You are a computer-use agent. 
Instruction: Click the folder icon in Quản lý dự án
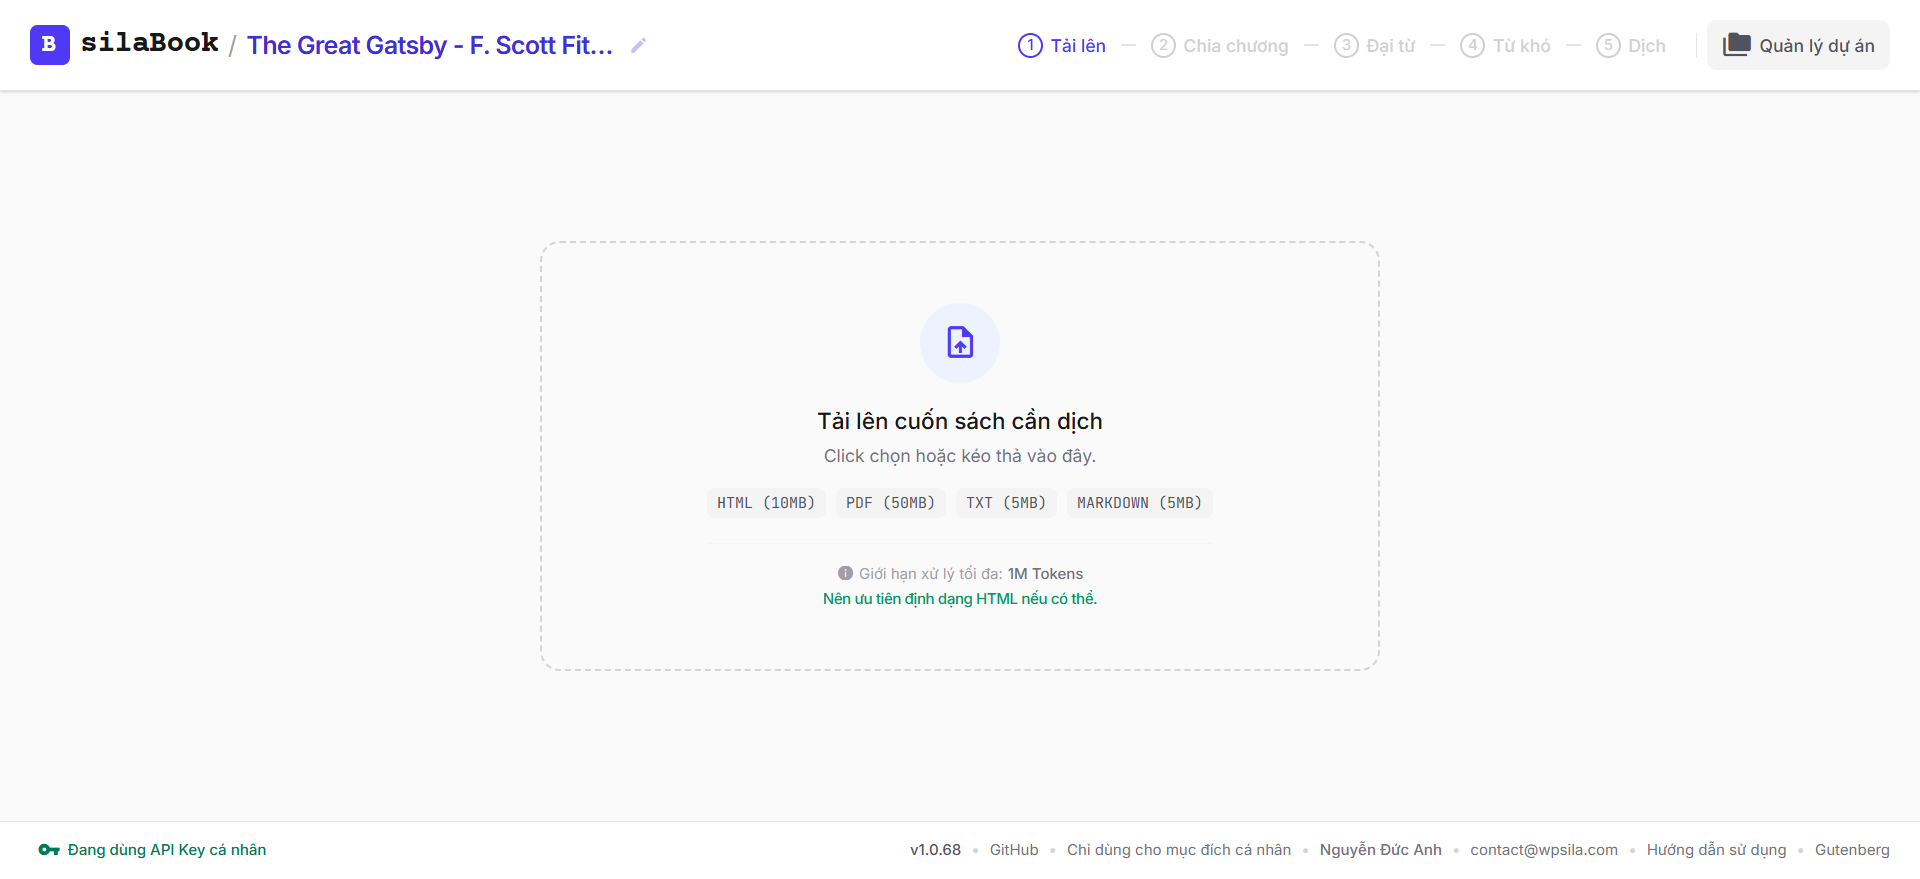pyautogui.click(x=1737, y=45)
